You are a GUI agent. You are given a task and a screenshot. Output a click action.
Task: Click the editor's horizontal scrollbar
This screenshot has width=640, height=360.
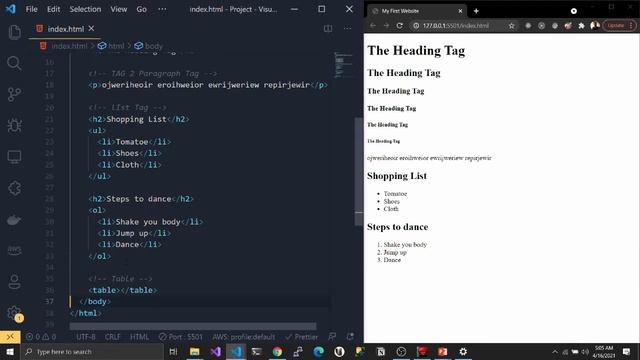coord(193,327)
